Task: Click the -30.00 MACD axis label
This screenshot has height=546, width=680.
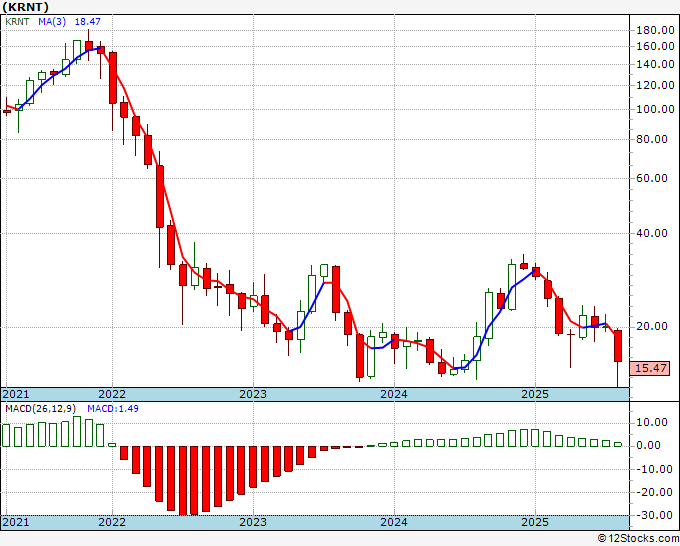Action: click(654, 515)
